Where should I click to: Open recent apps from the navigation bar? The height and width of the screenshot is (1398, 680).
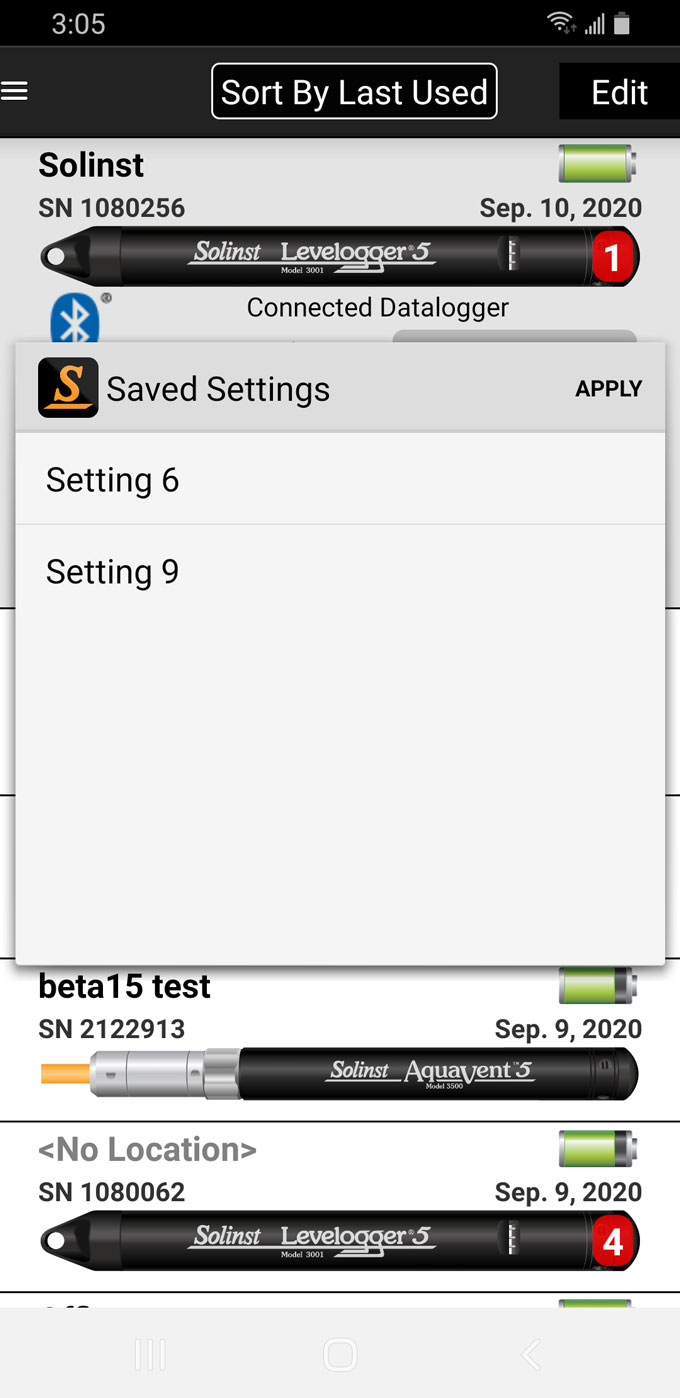pyautogui.click(x=149, y=1355)
